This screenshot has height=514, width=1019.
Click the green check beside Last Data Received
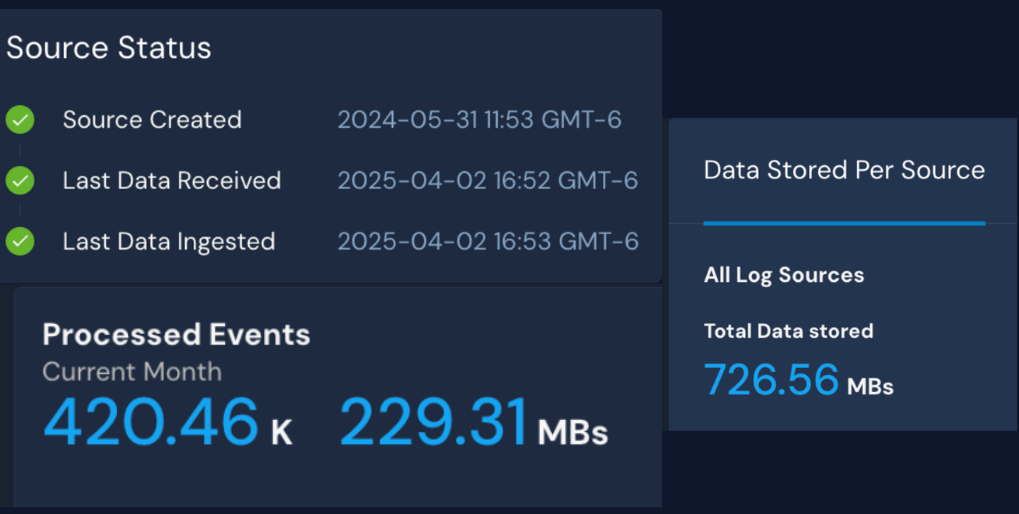coord(20,181)
